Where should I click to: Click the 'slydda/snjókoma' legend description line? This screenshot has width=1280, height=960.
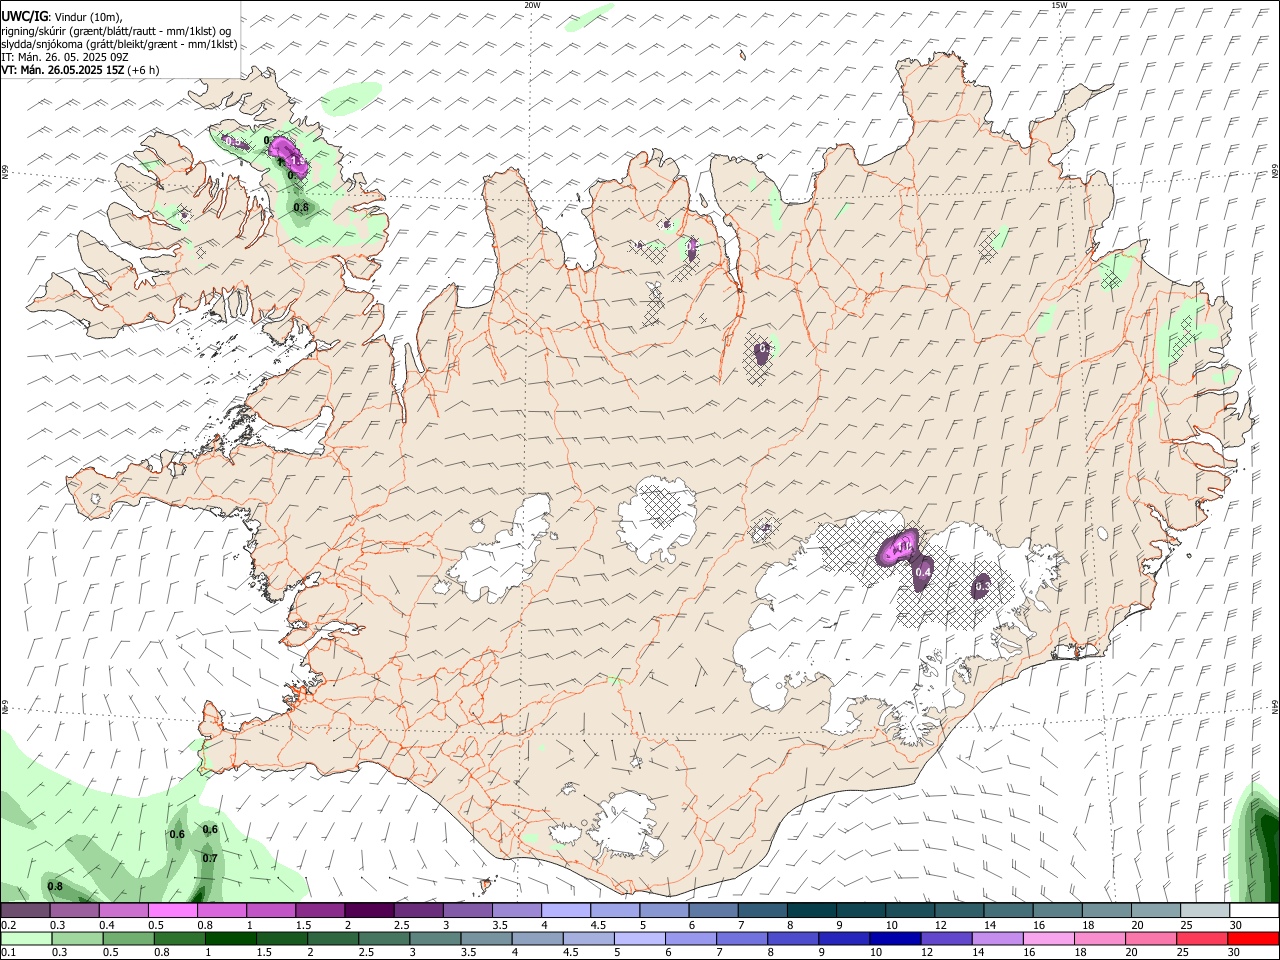[x=119, y=44]
